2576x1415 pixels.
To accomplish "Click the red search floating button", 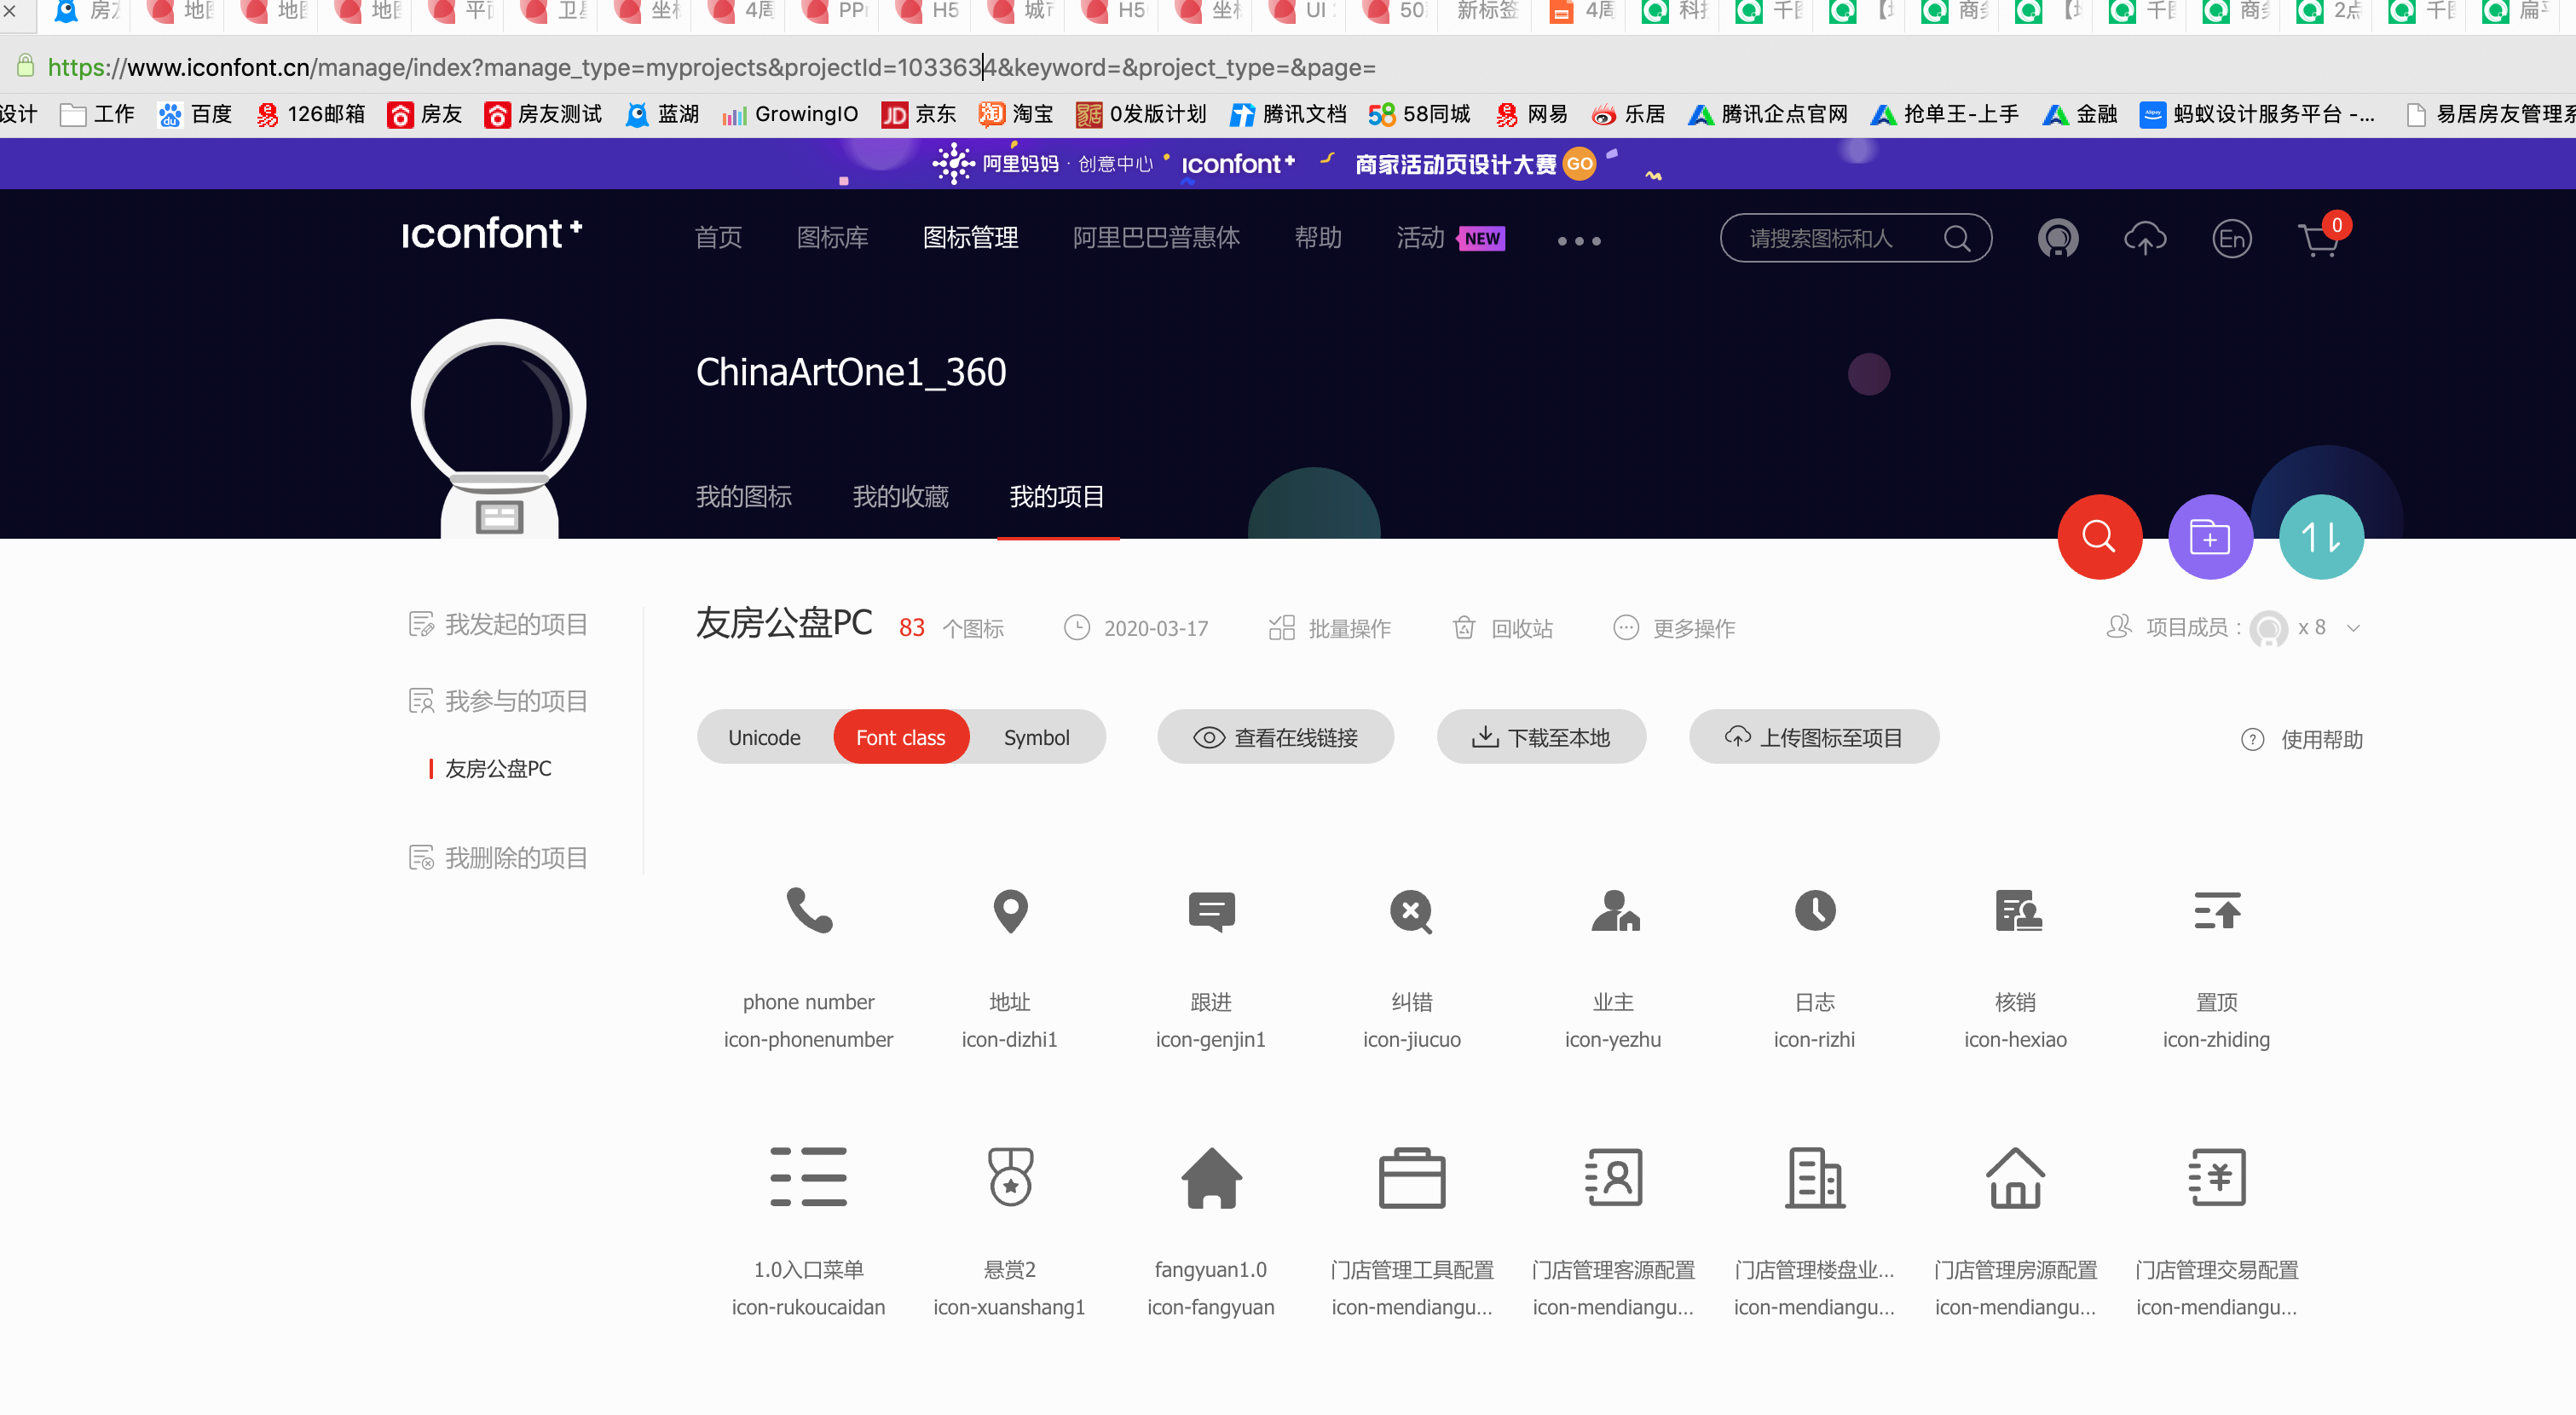I will (x=2099, y=536).
